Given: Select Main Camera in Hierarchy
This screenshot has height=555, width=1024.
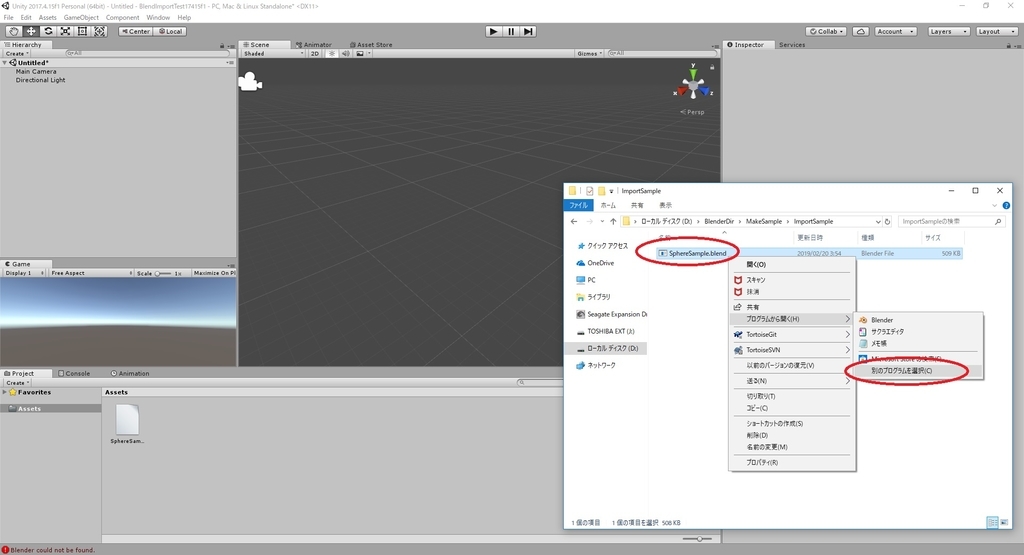Looking at the screenshot, I should coord(36,72).
